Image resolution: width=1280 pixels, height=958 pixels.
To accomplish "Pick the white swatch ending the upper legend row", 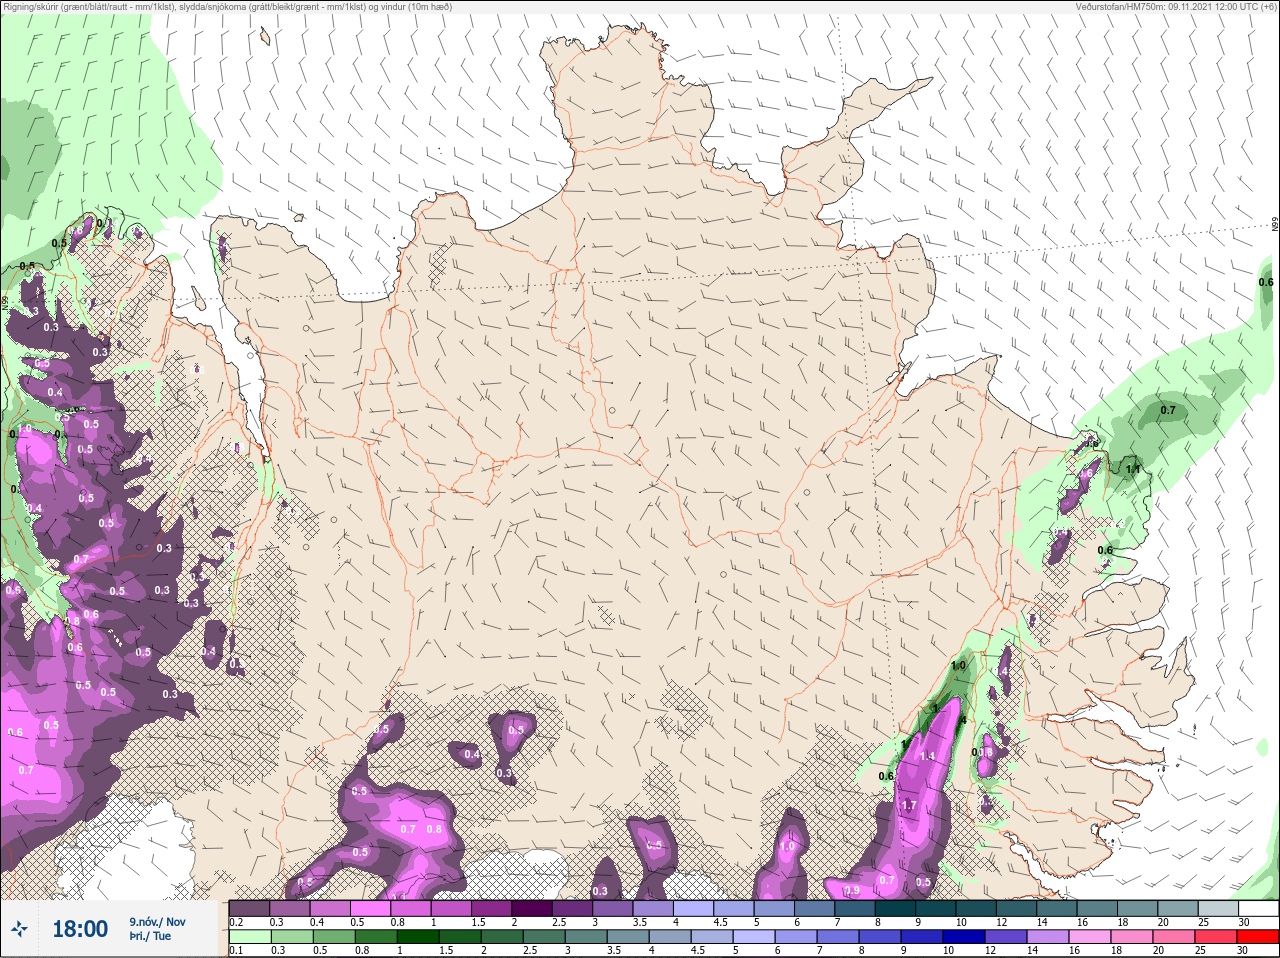I will pos(1257,908).
